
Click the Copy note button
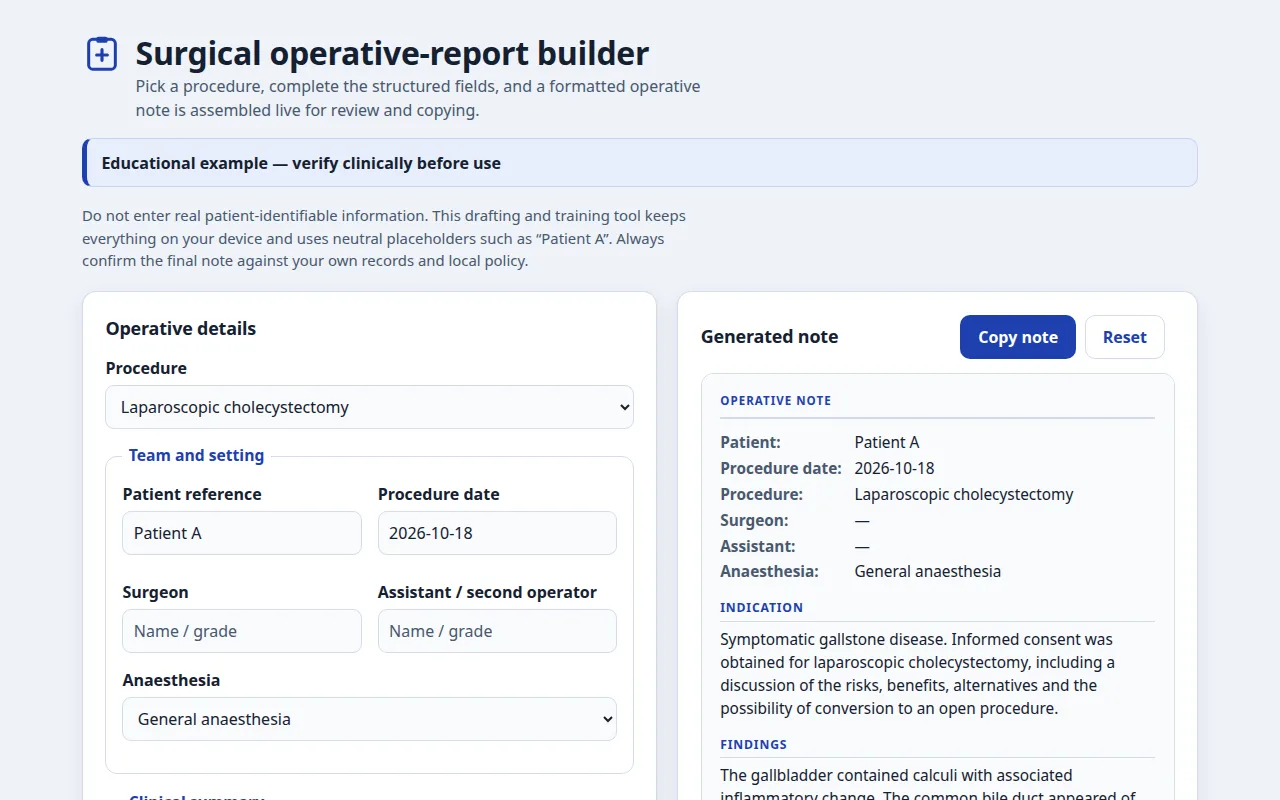[x=1018, y=337]
